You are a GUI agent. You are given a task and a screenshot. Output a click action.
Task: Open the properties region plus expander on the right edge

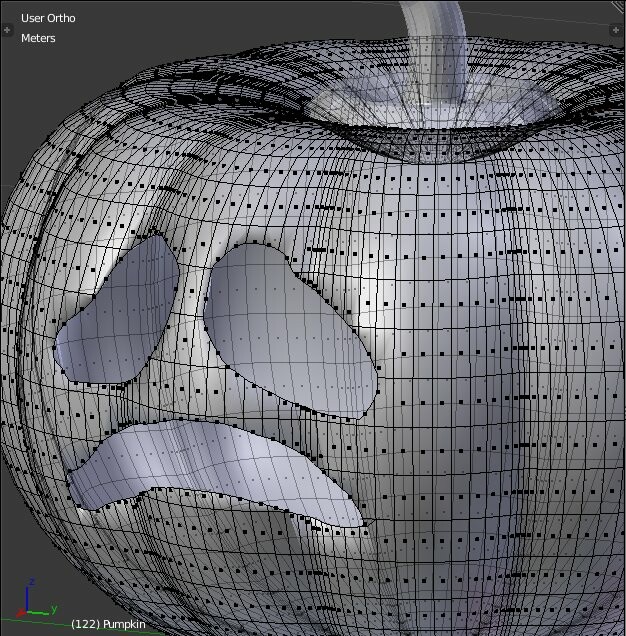pyautogui.click(x=615, y=30)
